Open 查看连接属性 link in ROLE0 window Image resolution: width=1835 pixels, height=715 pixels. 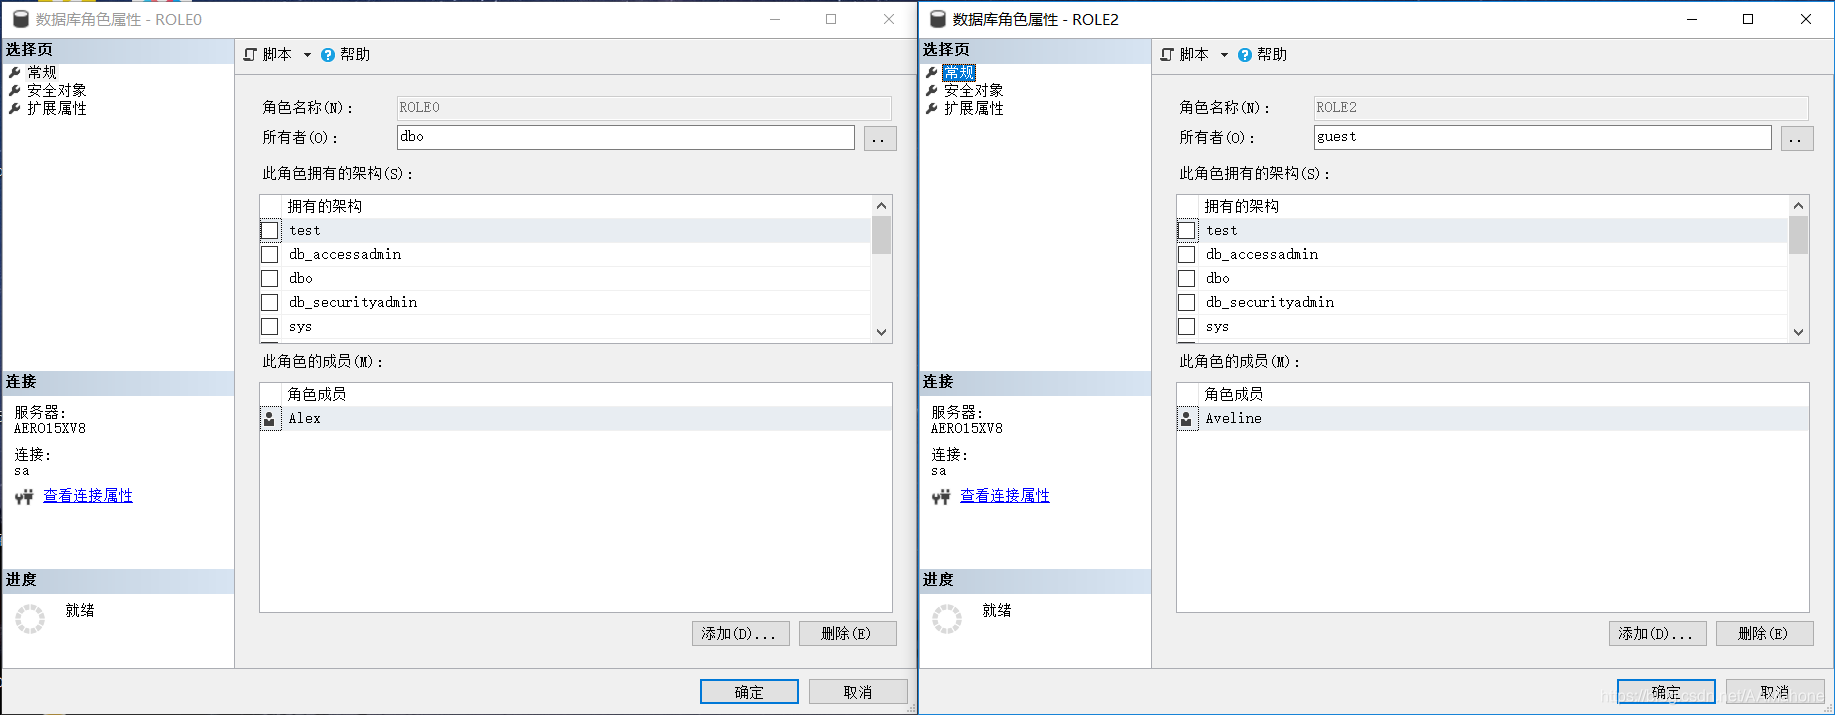point(88,496)
